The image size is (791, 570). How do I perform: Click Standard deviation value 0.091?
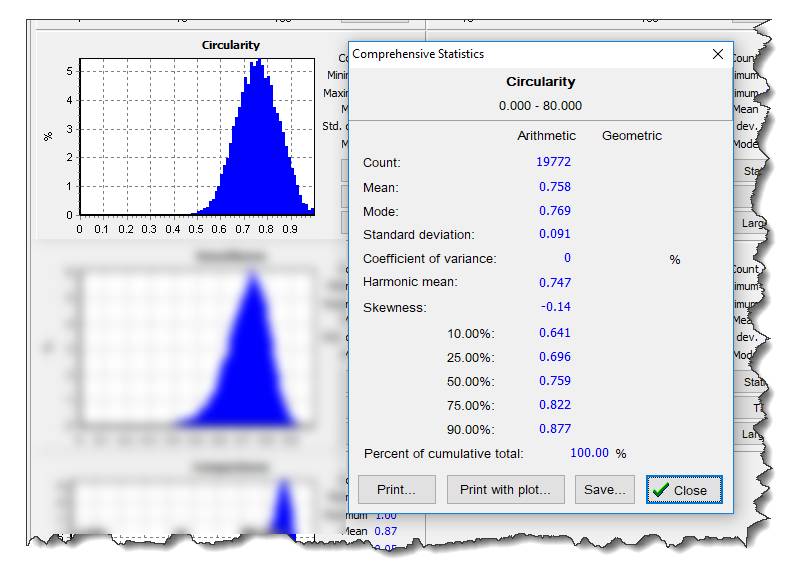click(555, 234)
